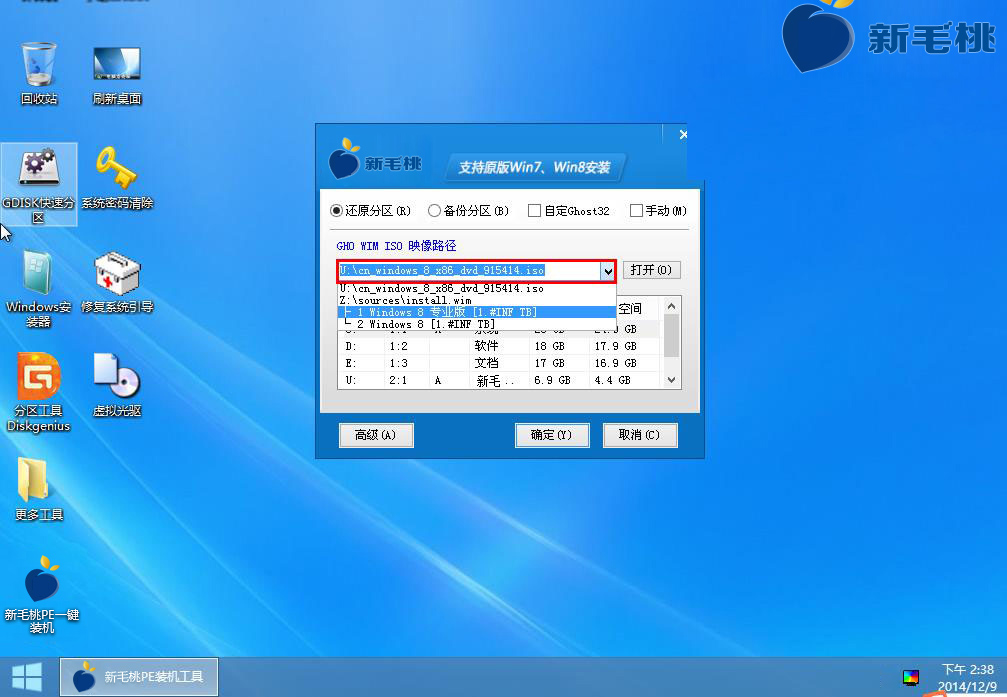The height and width of the screenshot is (697, 1007).
Task: Launch GDISK快速分区 partition tool icon
Action: point(39,185)
